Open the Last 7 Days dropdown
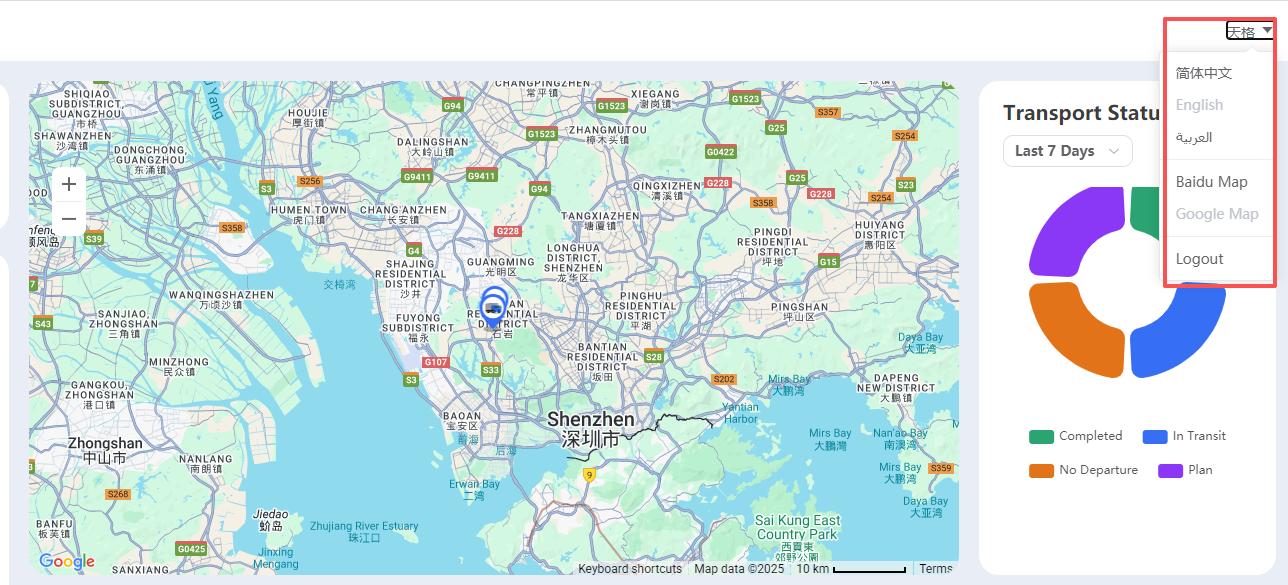The height and width of the screenshot is (585, 1288). tap(1067, 151)
